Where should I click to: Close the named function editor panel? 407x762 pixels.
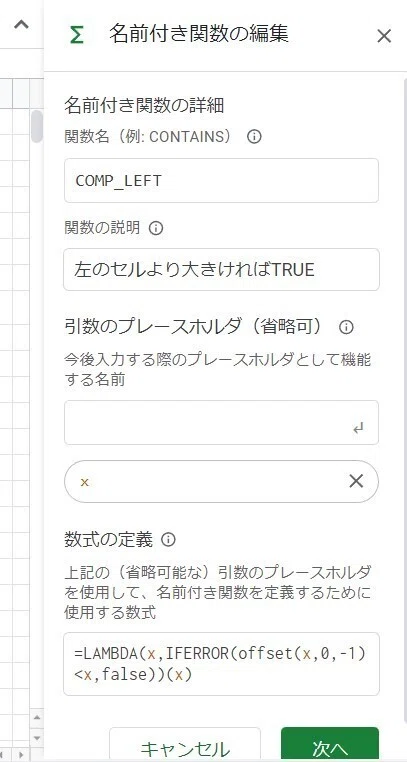coord(384,36)
